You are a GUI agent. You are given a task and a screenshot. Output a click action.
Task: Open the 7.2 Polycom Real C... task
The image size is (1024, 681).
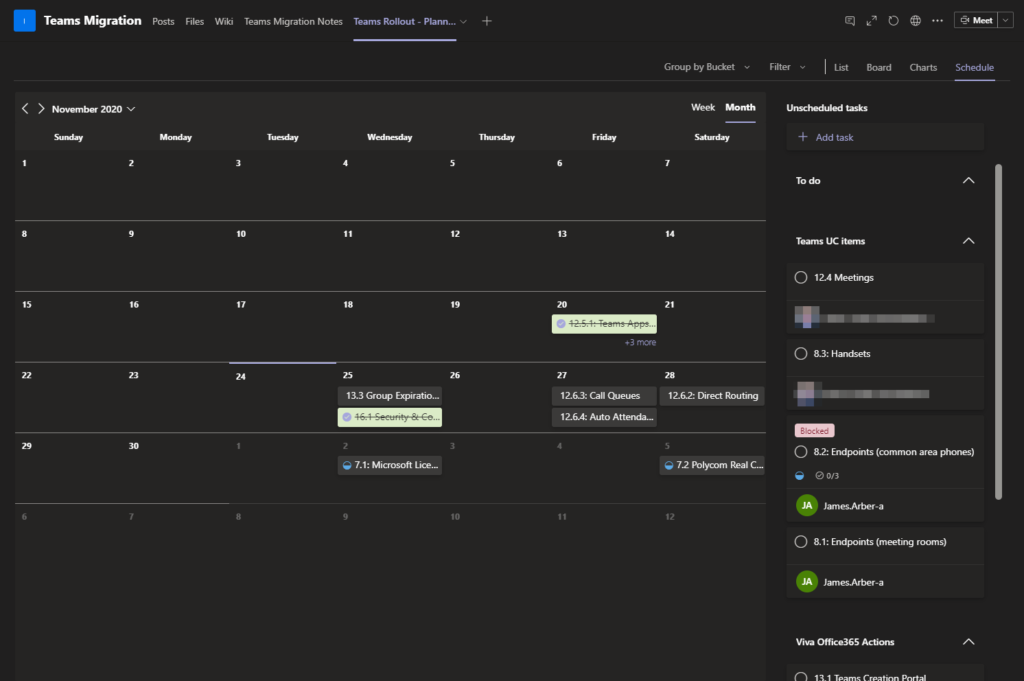(x=712, y=466)
